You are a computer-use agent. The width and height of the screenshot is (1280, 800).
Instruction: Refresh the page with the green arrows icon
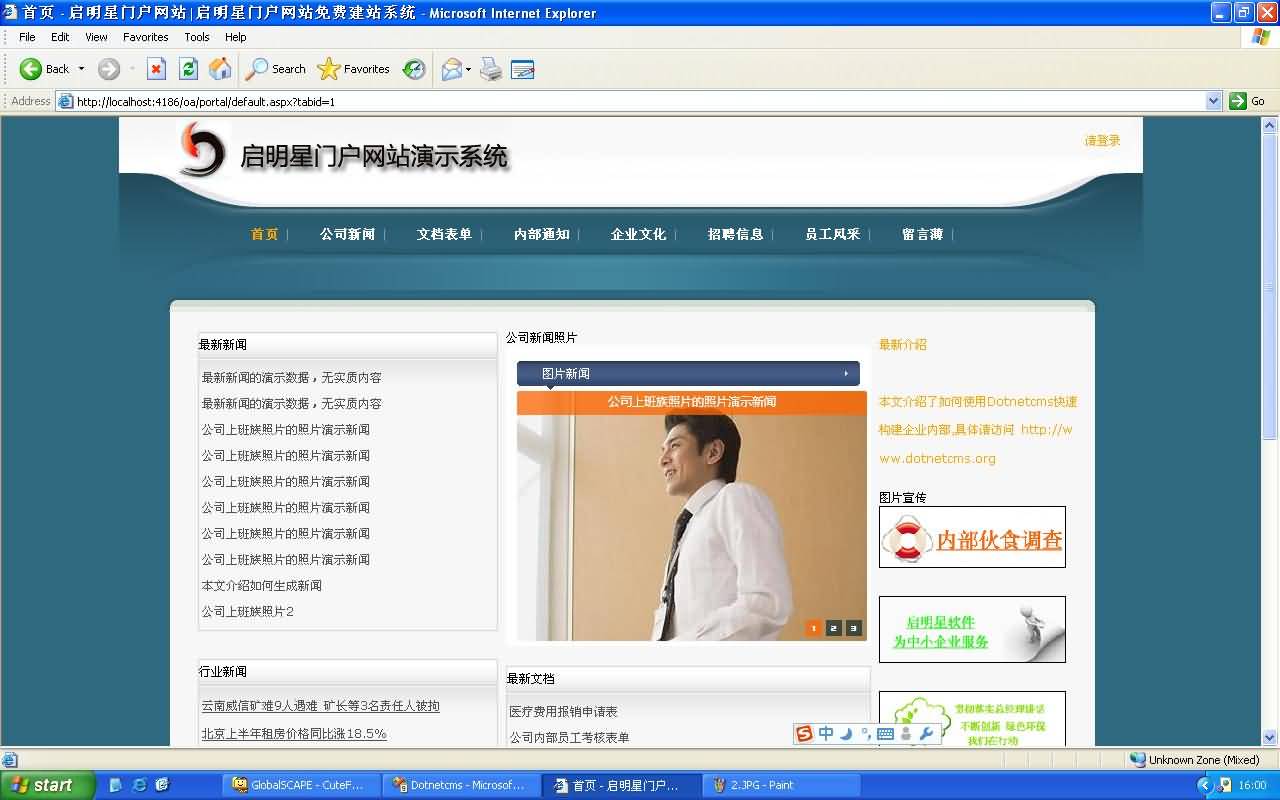pyautogui.click(x=188, y=69)
